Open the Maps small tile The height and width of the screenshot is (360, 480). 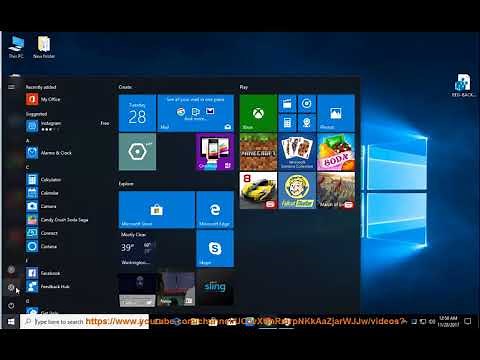[307, 123]
